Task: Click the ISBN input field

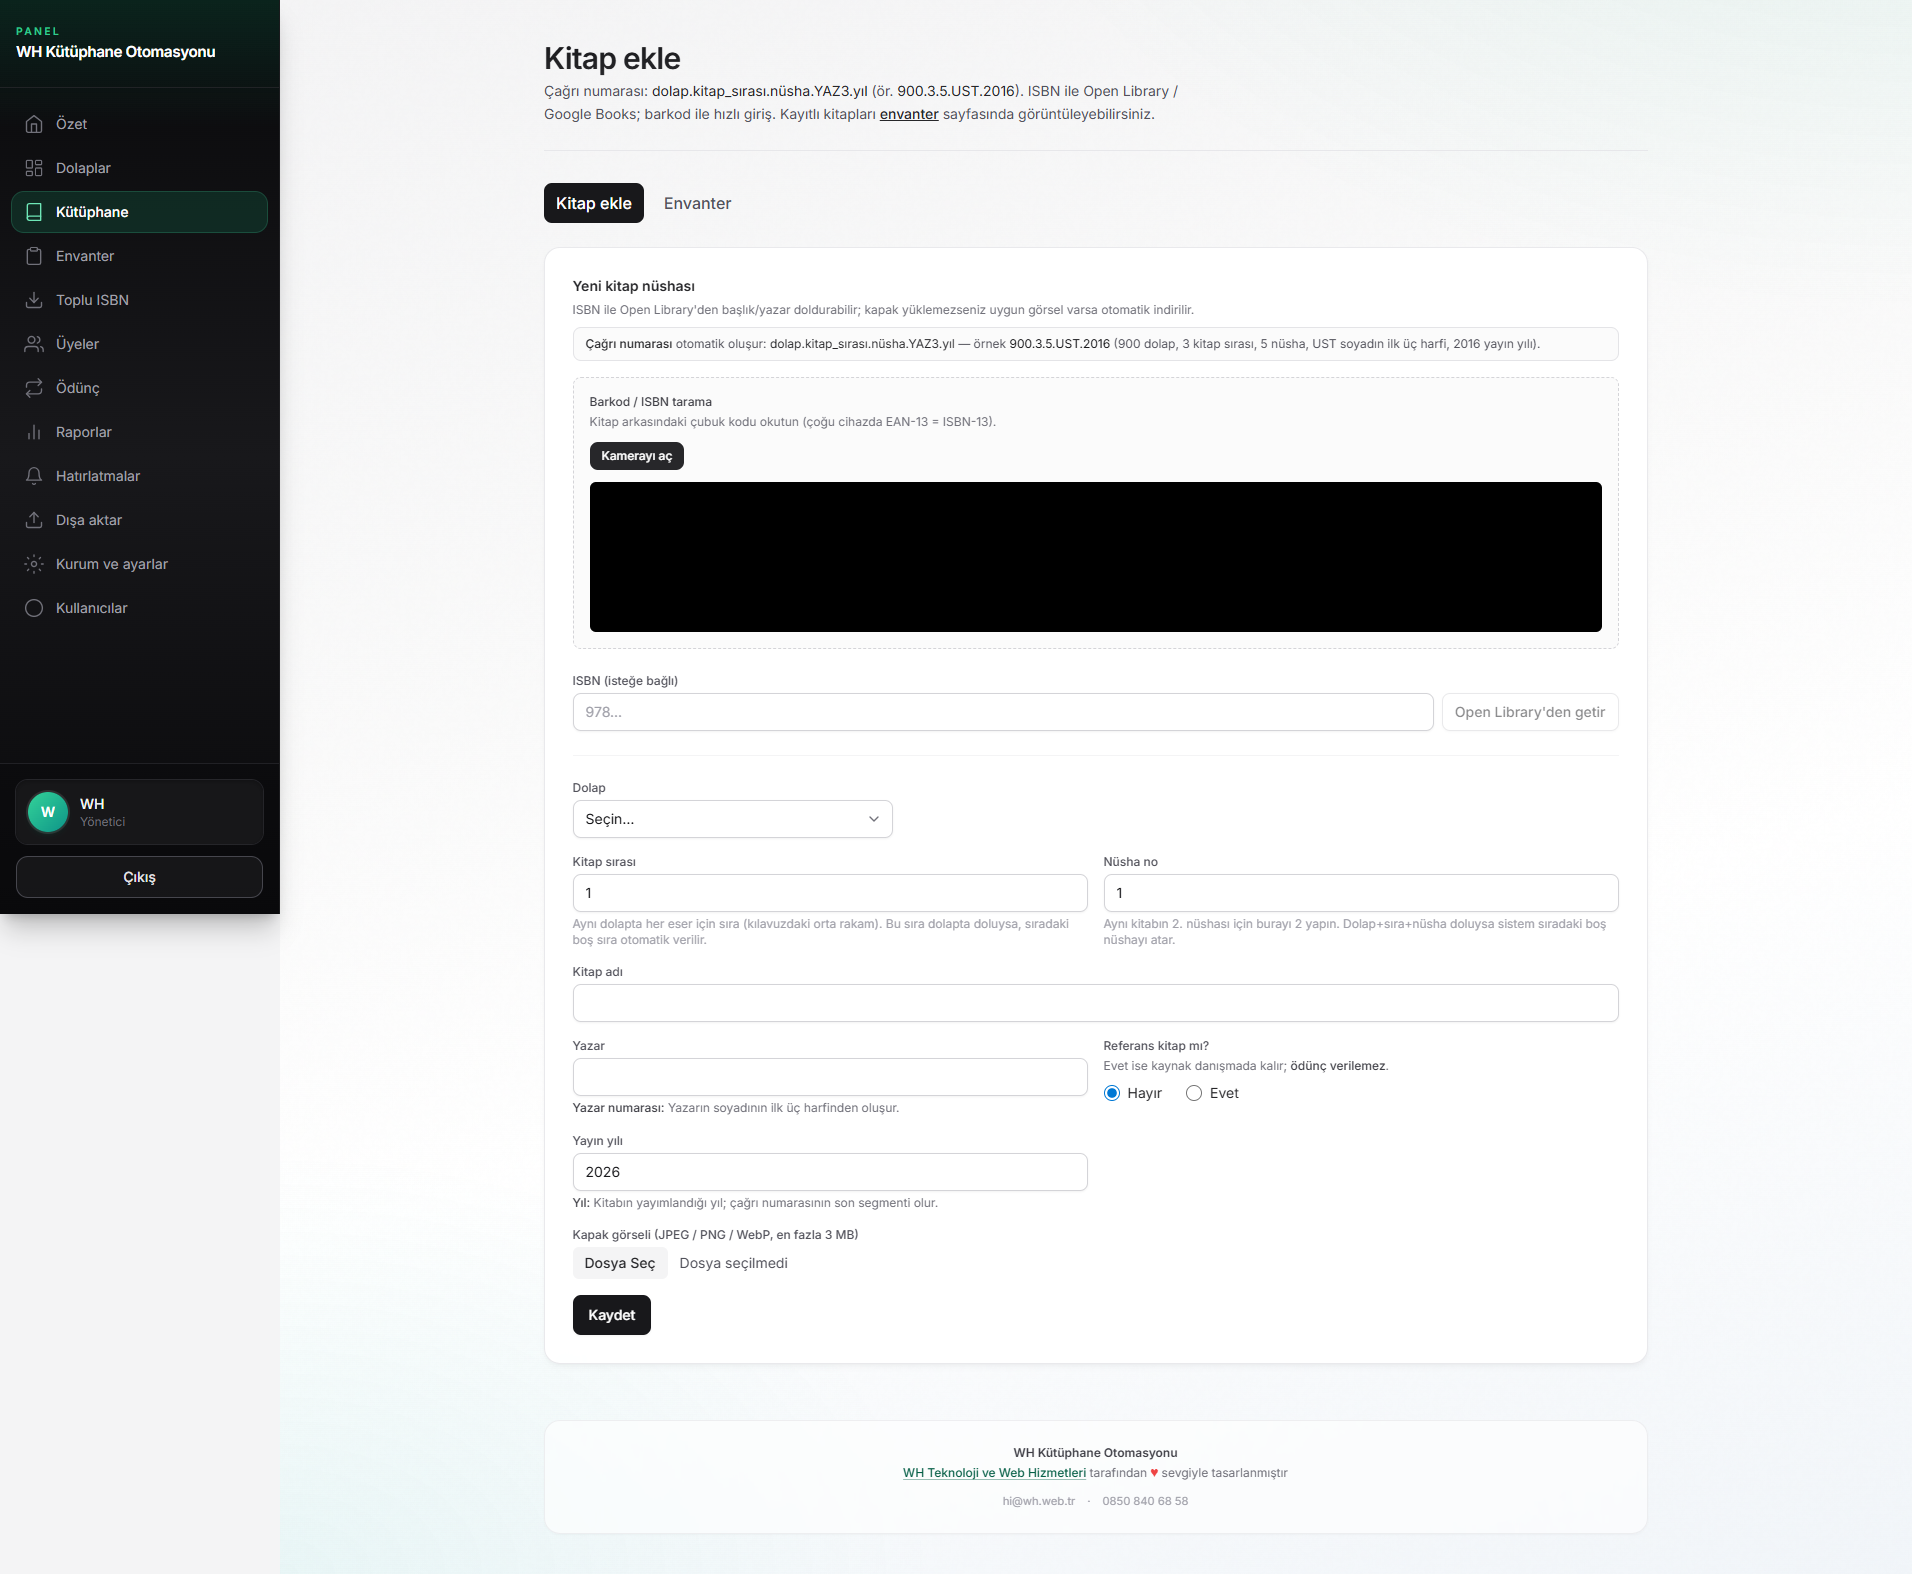Action: pos(1003,712)
